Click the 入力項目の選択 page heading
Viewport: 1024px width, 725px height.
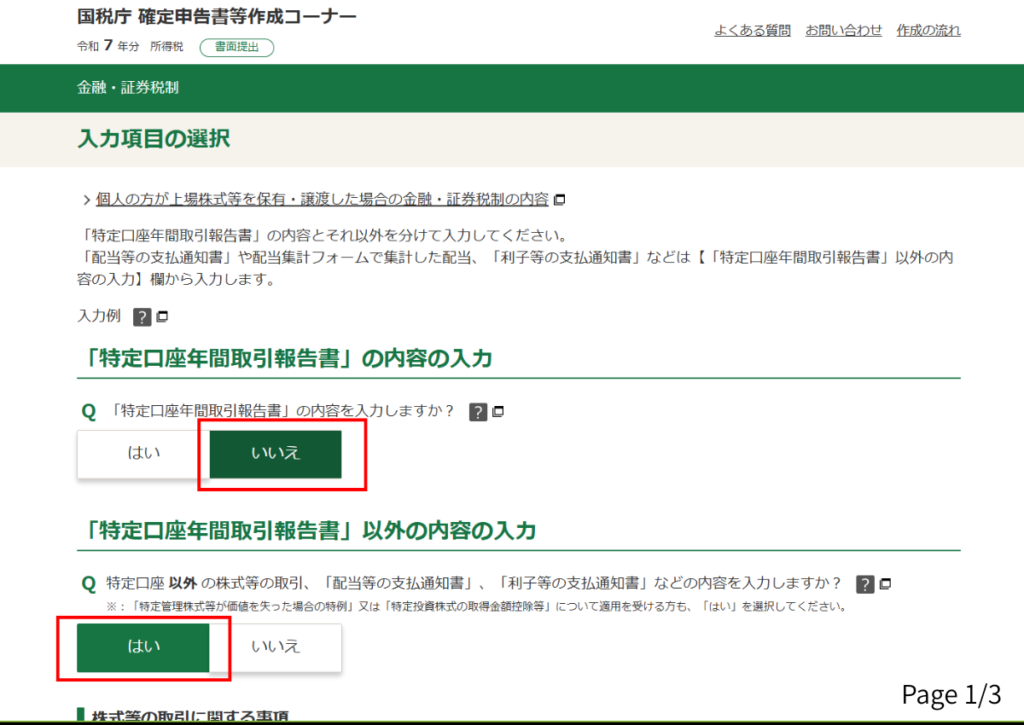153,139
